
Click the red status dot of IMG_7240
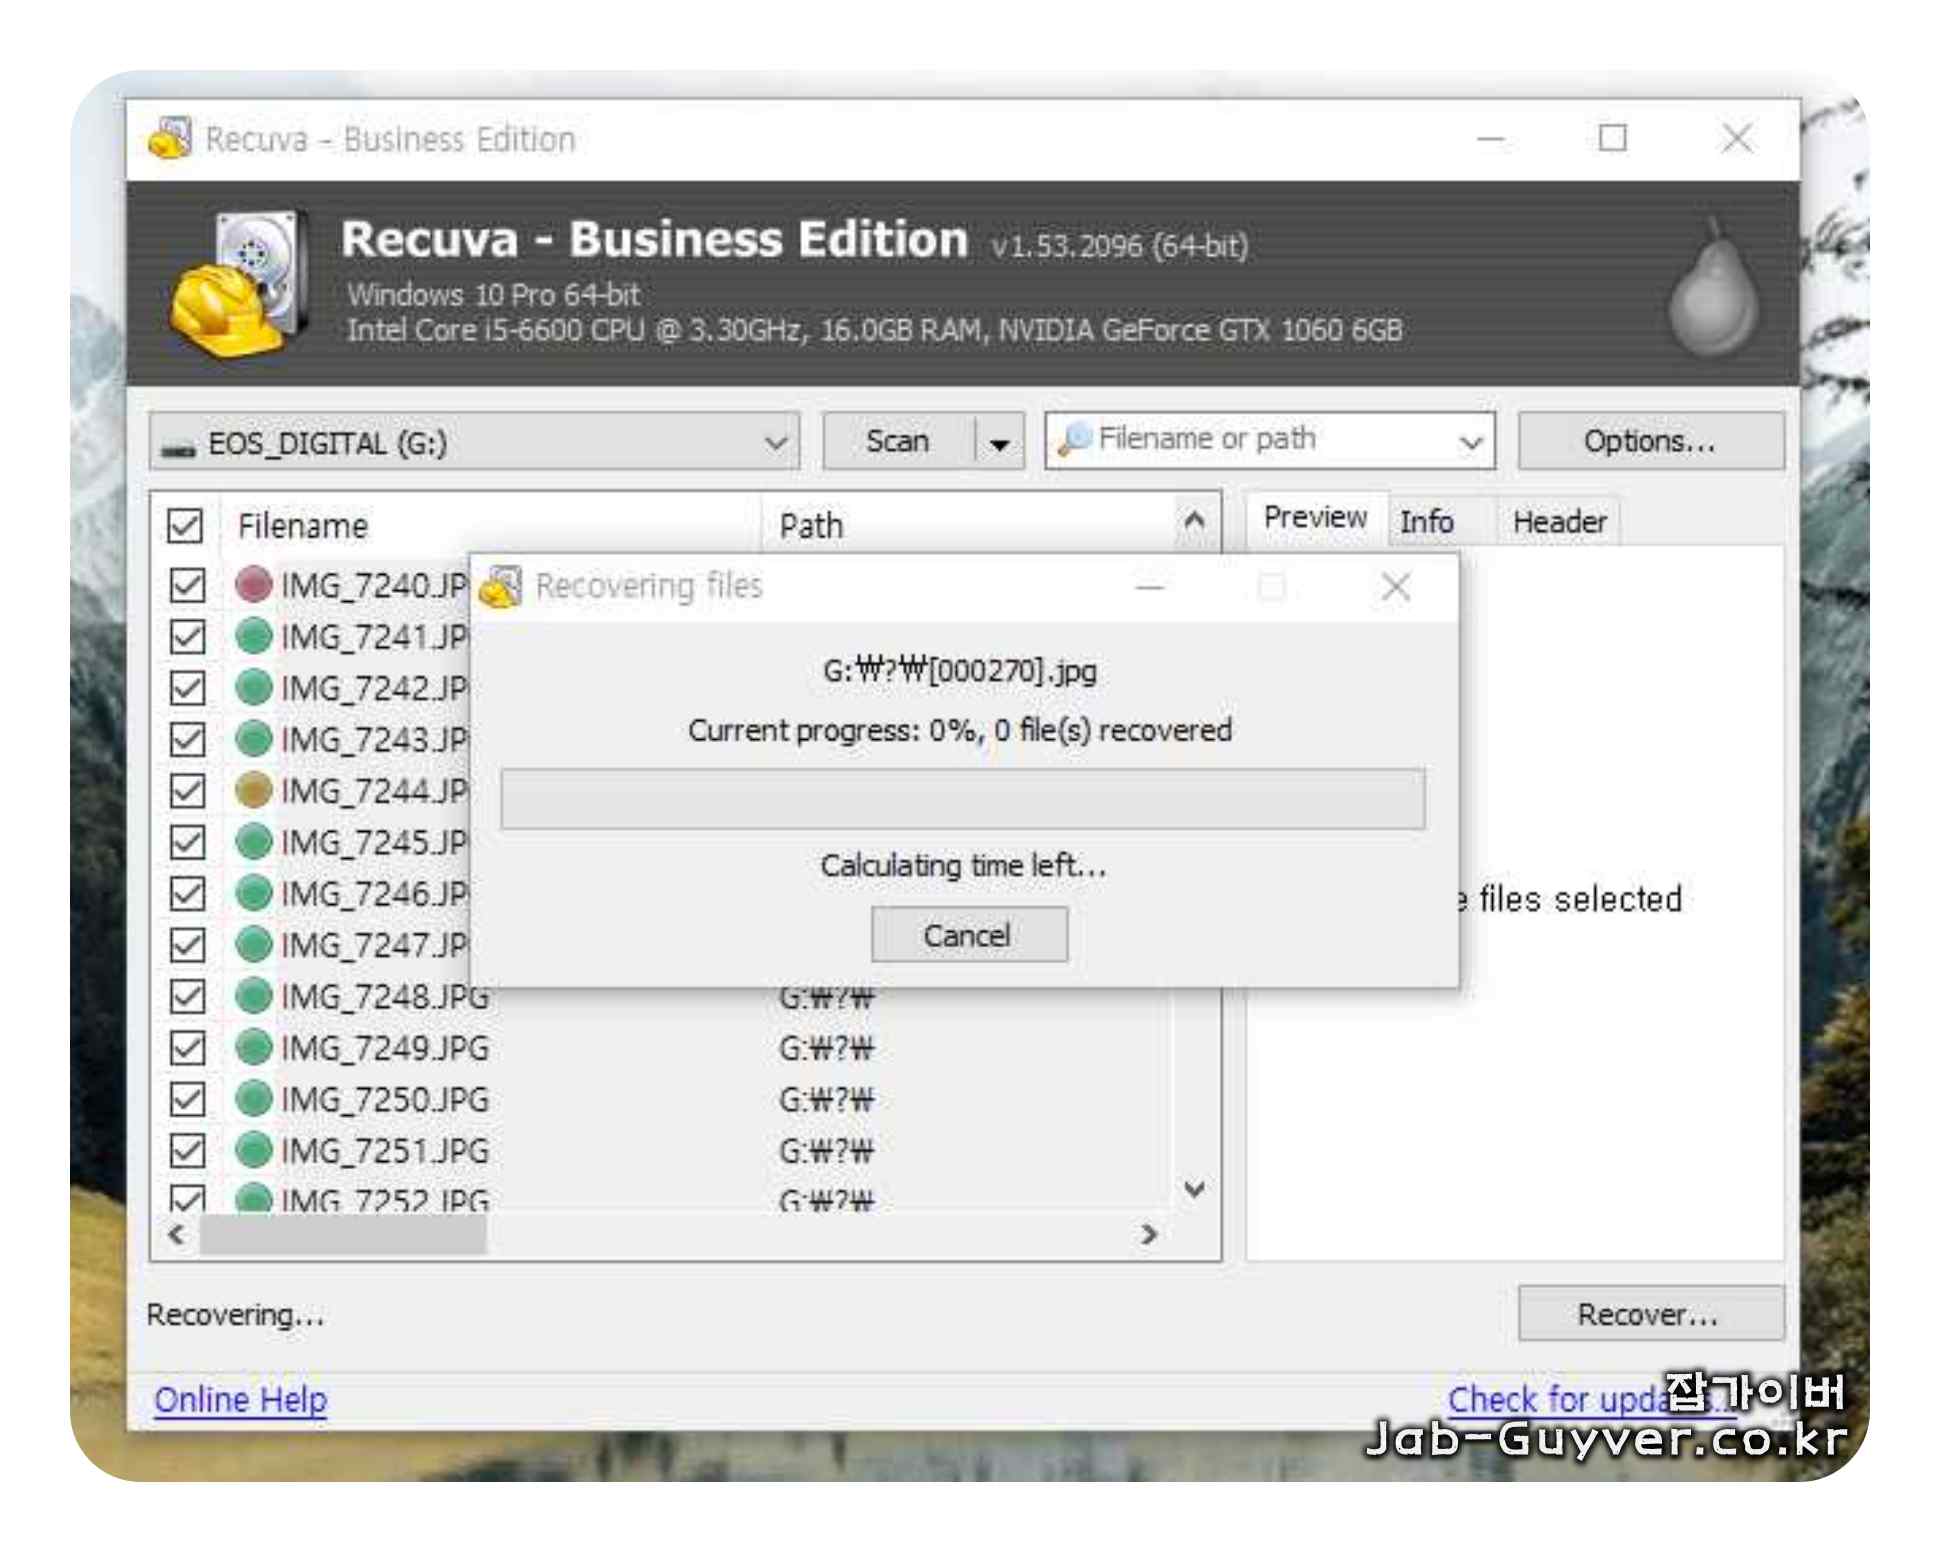coord(254,585)
